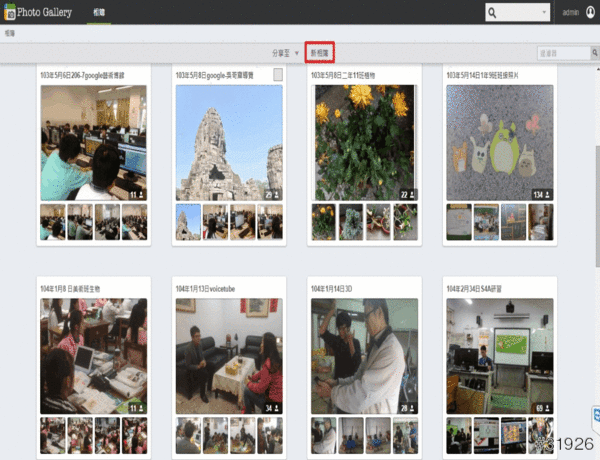Open the admin user avatar icon
Screen dimensions: 600x460
(590, 12)
